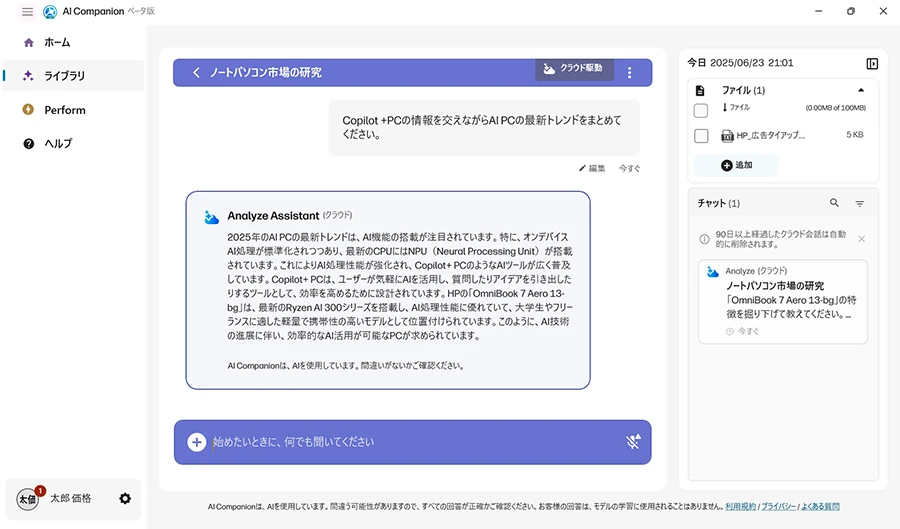Focus the 始めたいときに、何でも聞いてください input field
This screenshot has height=529, width=900.
click(413, 442)
